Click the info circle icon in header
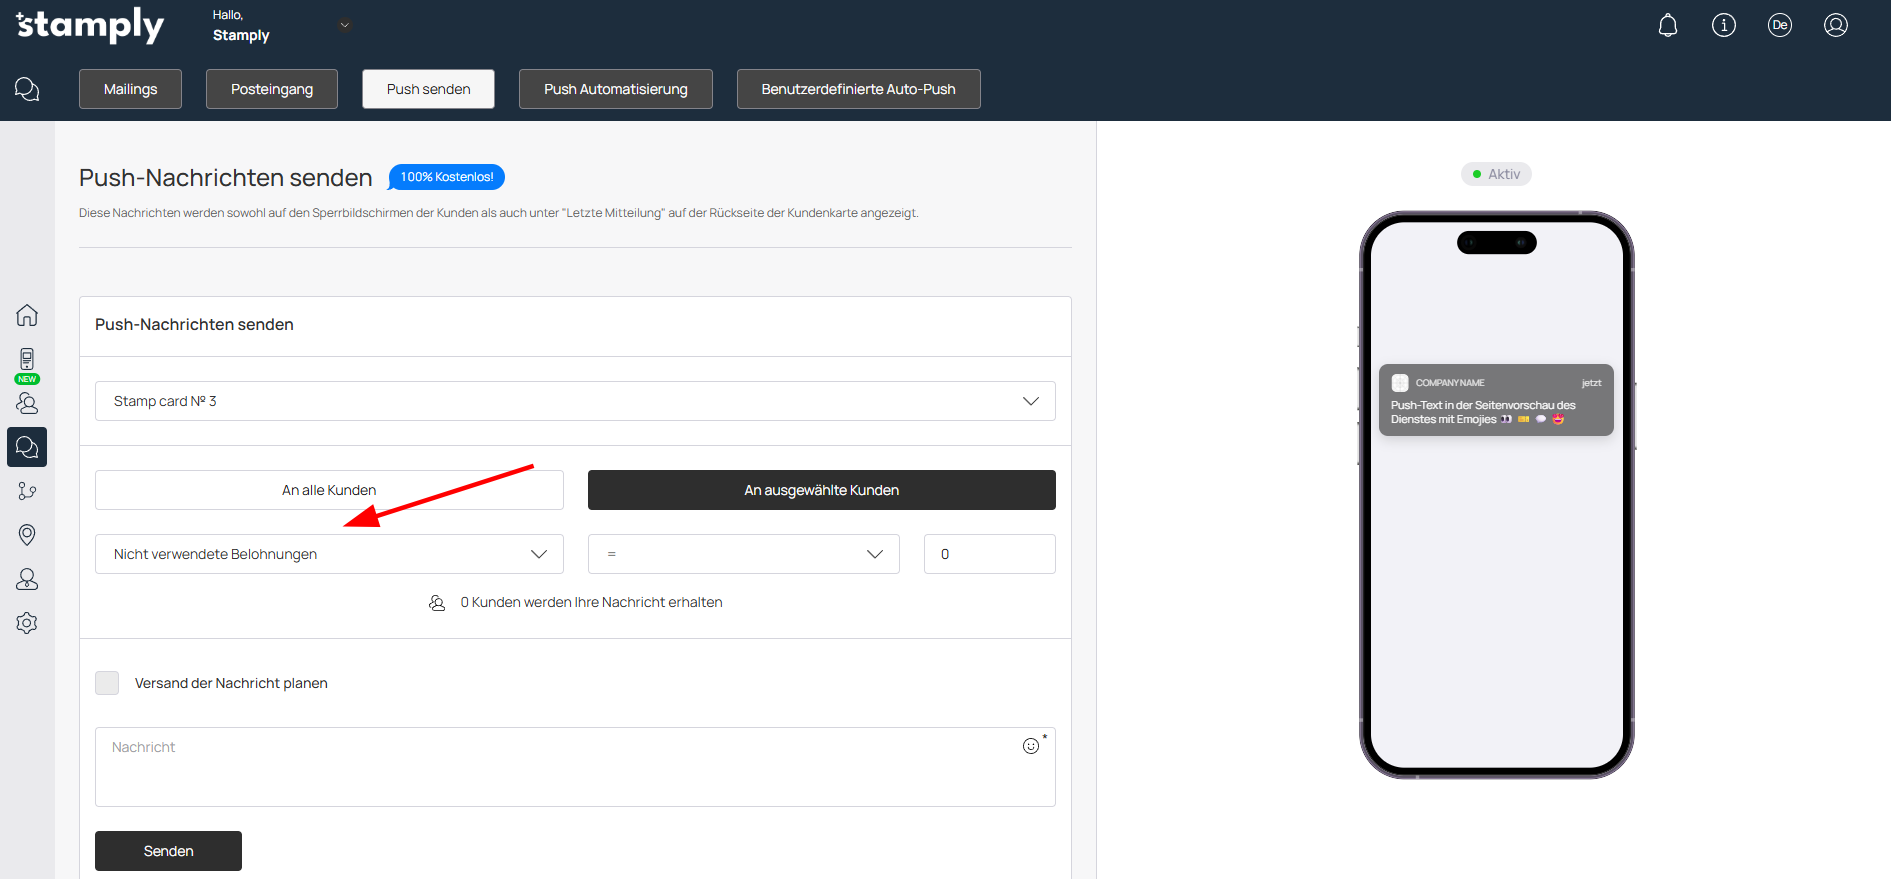This screenshot has width=1891, height=879. pyautogui.click(x=1723, y=25)
